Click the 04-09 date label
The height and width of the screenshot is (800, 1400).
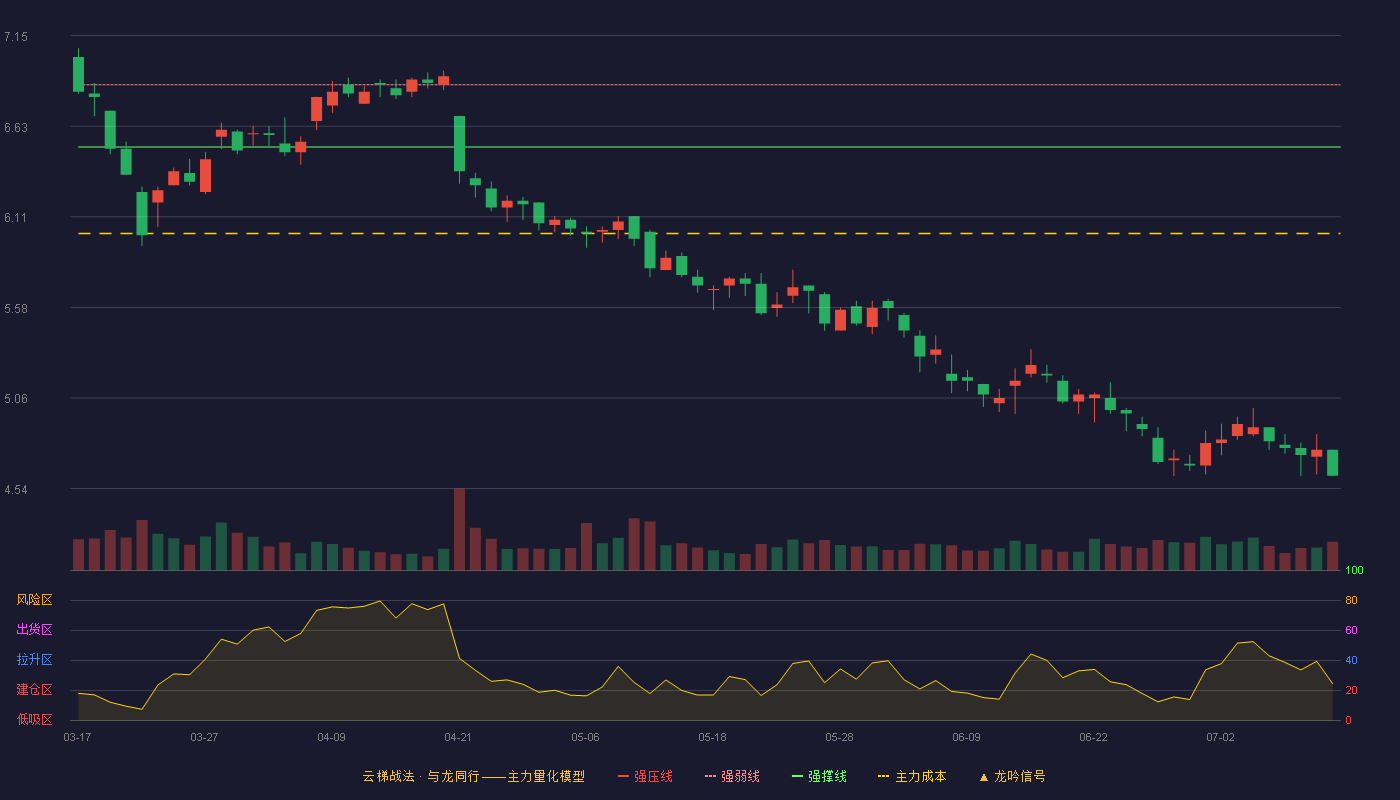point(331,737)
